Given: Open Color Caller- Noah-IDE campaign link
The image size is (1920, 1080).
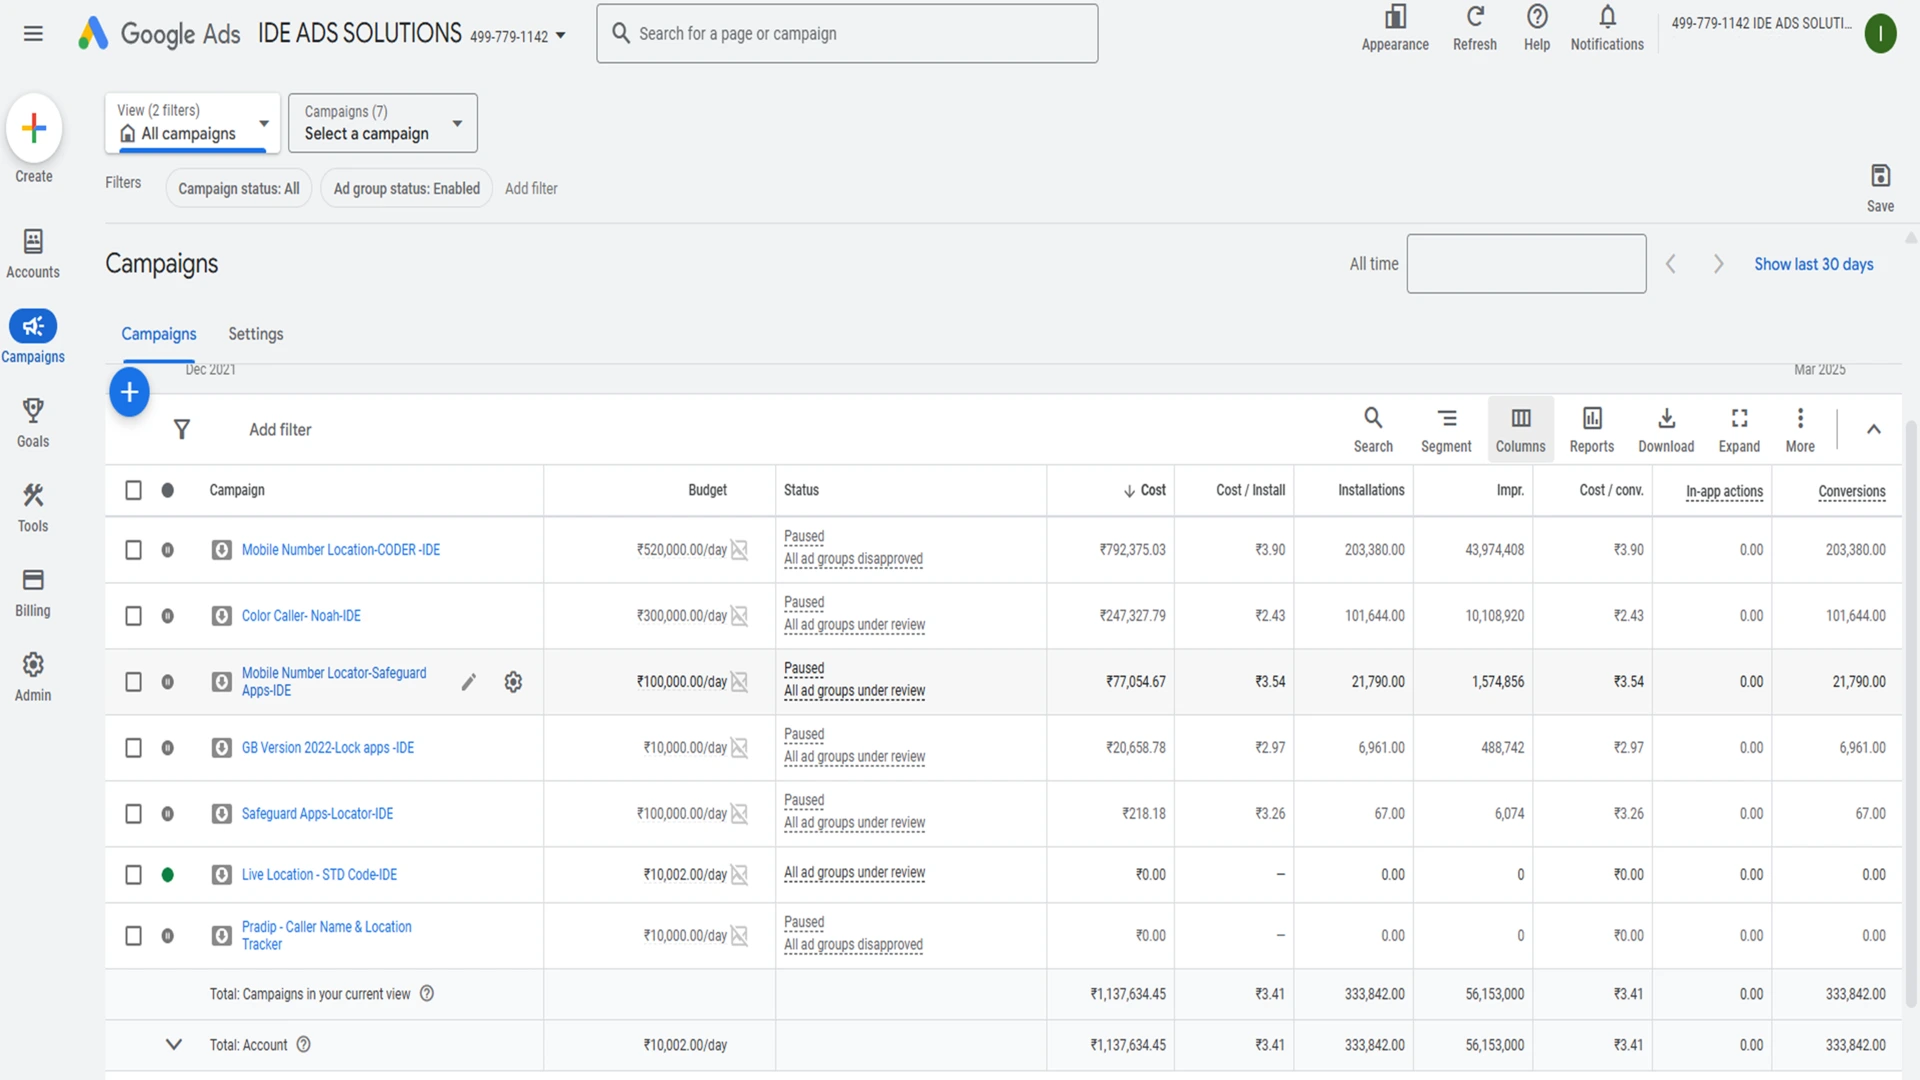Looking at the screenshot, I should [x=301, y=616].
